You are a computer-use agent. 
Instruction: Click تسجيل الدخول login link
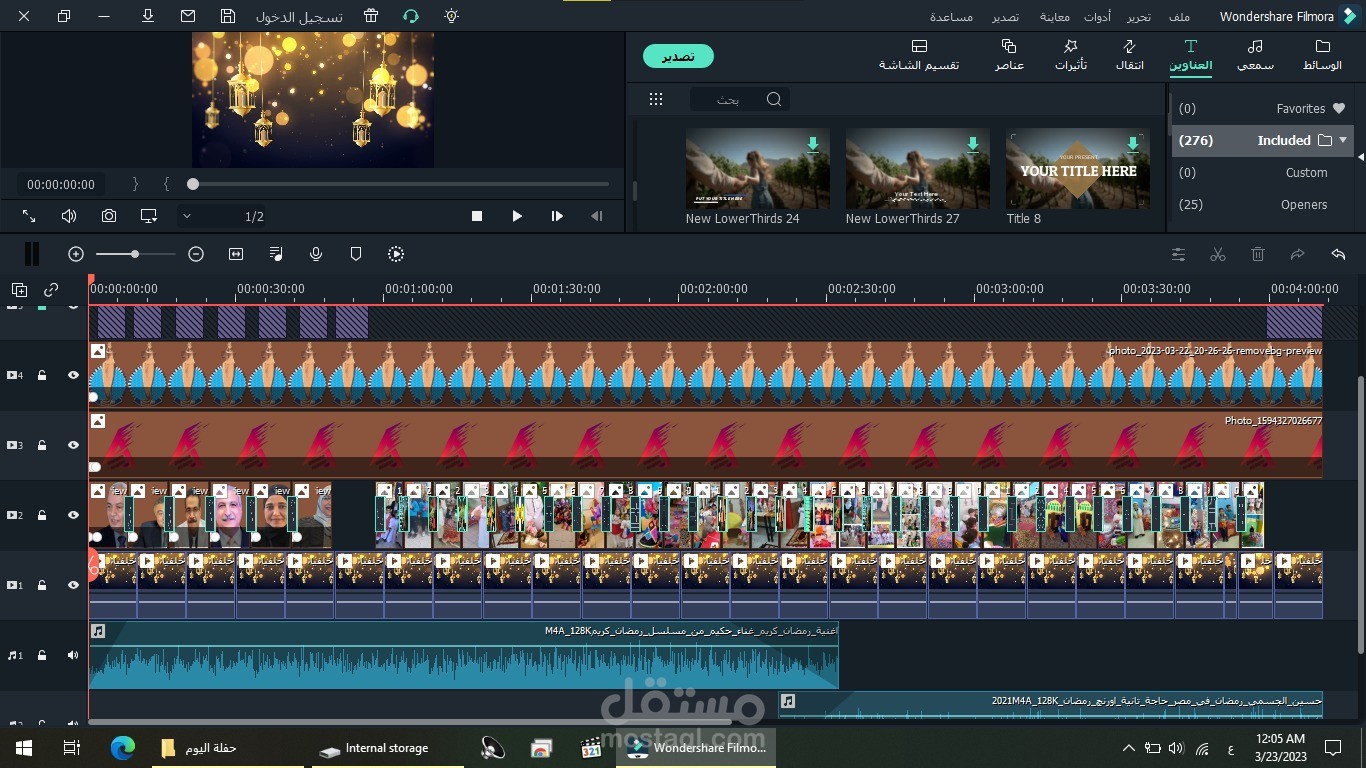click(299, 17)
